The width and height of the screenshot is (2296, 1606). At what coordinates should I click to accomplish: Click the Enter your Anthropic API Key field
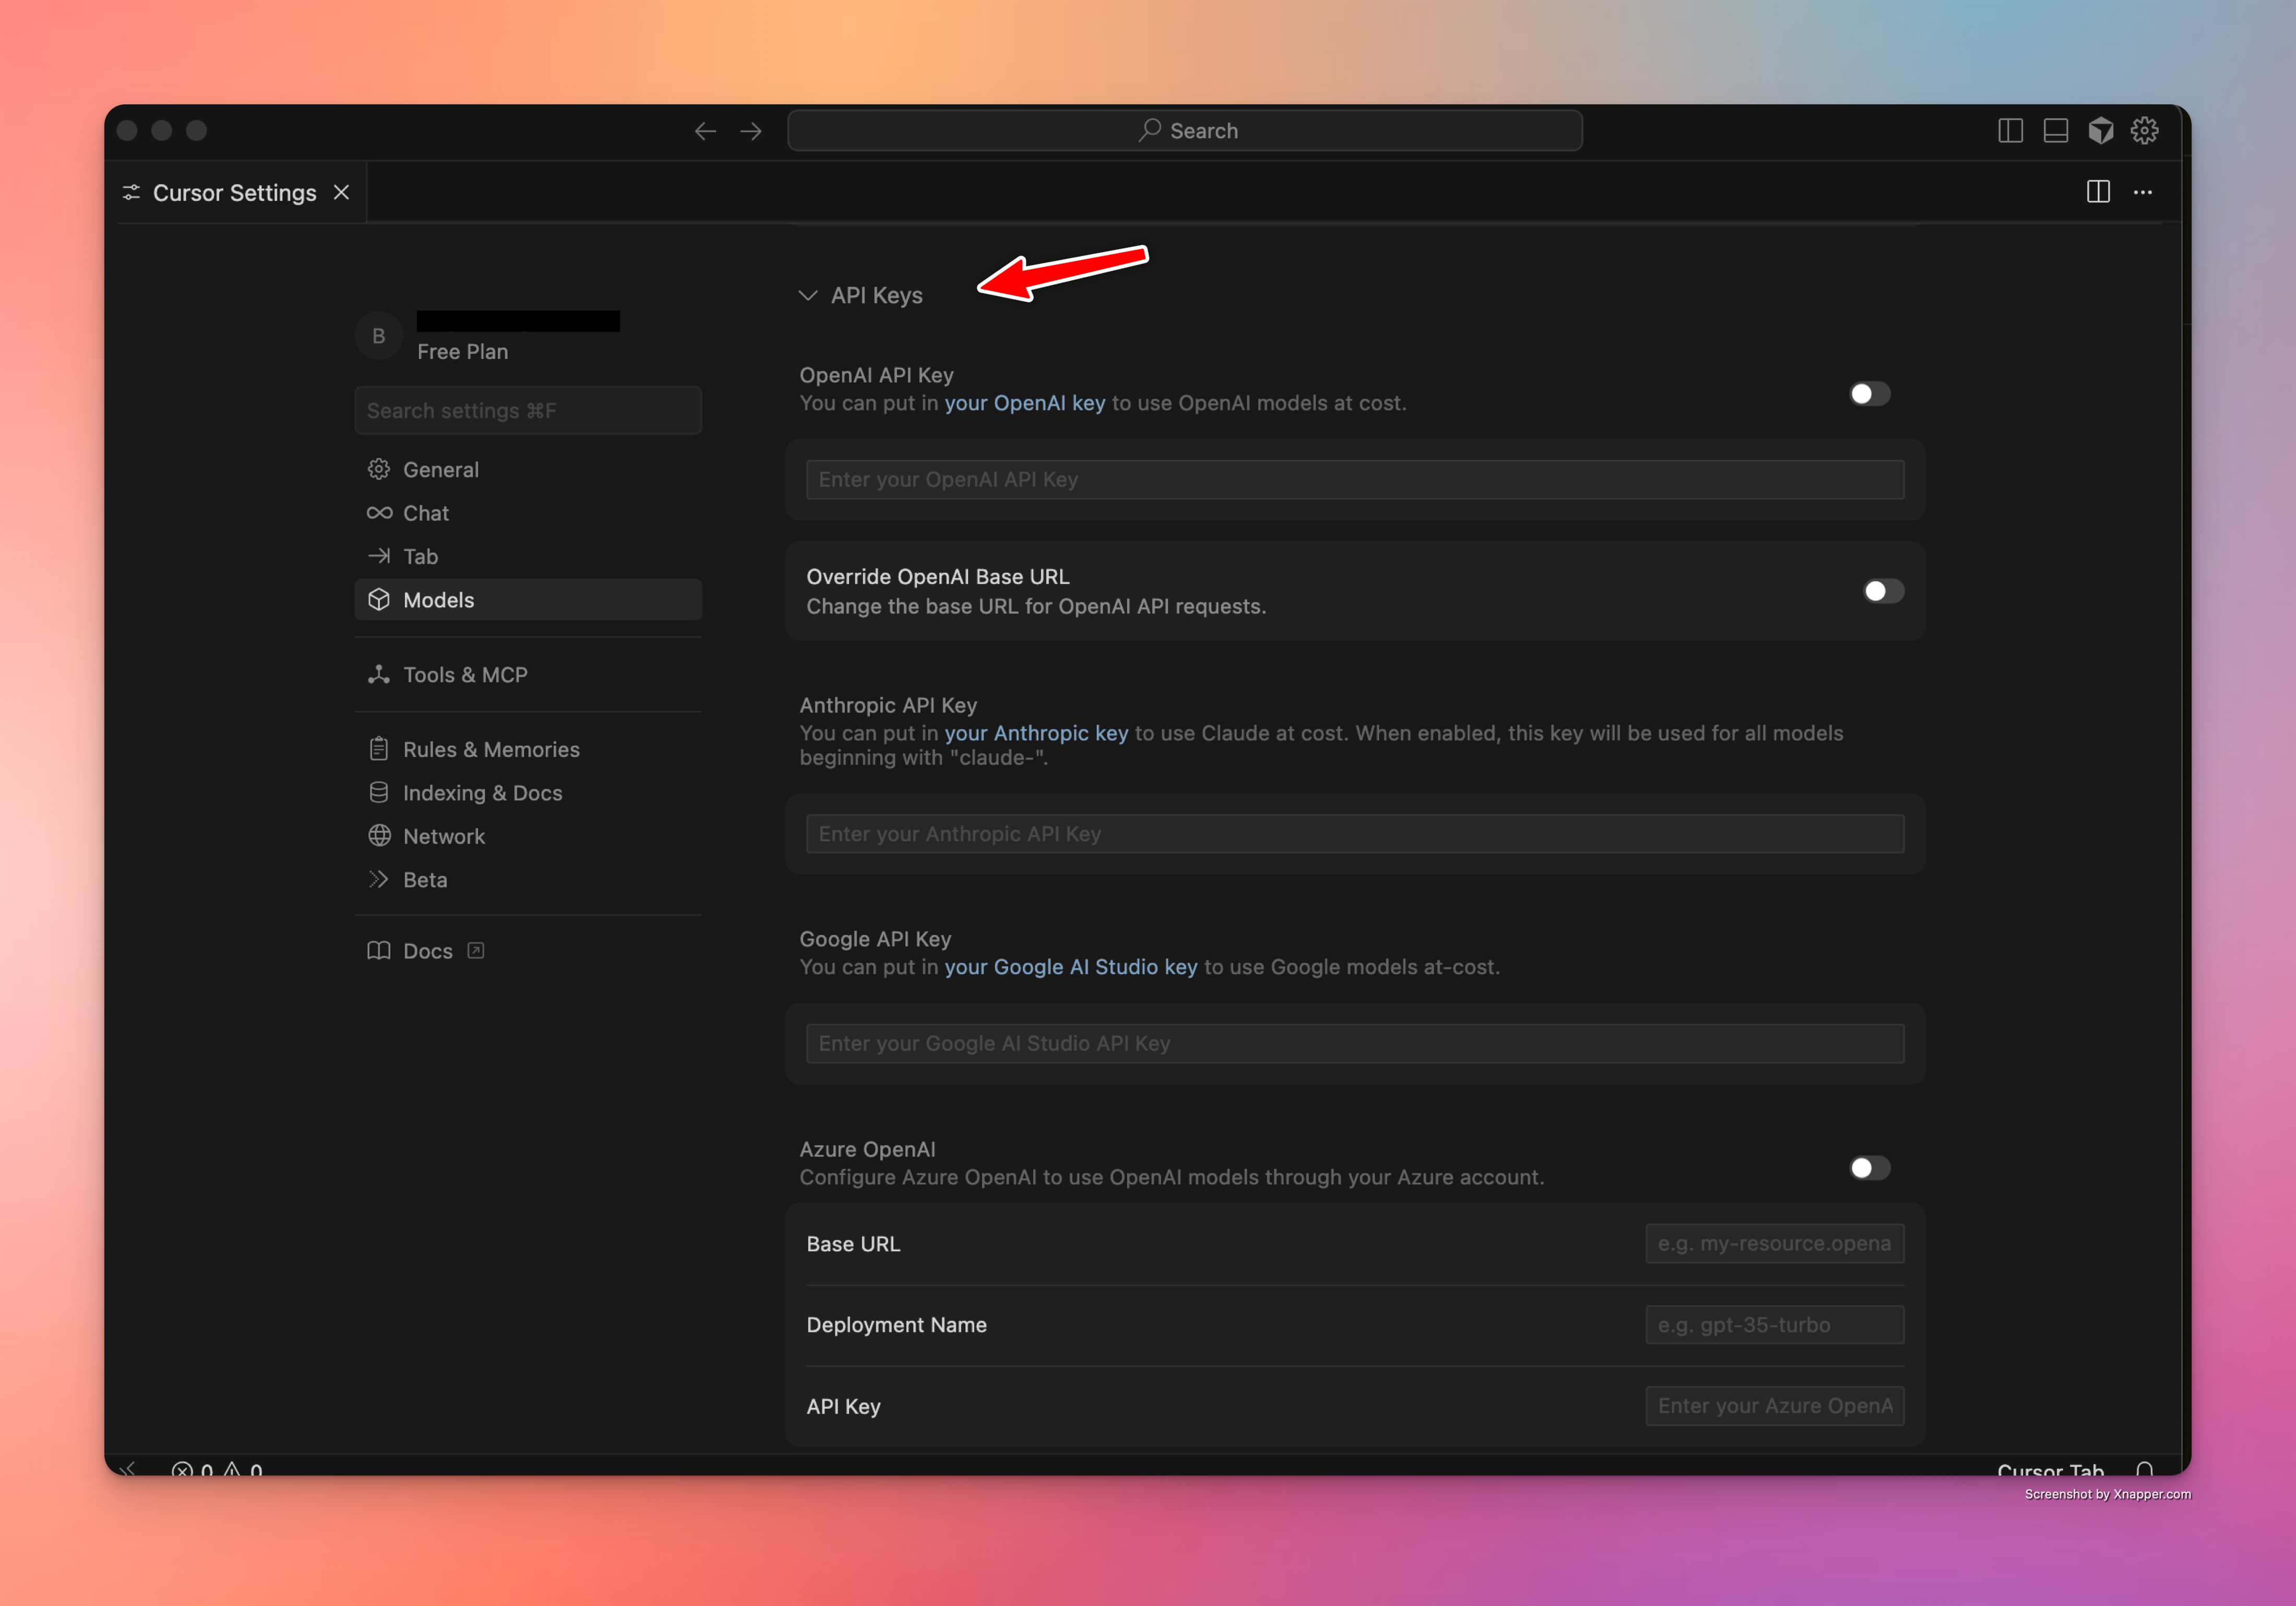pyautogui.click(x=1354, y=834)
